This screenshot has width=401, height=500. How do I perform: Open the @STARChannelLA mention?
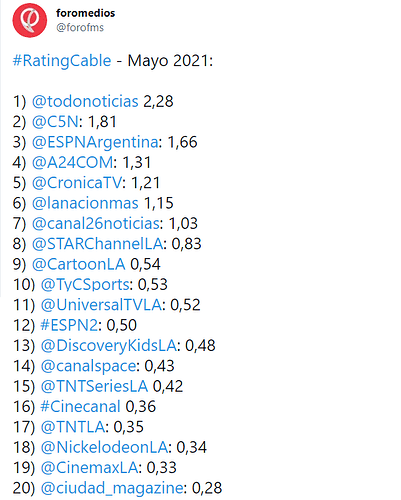point(97,244)
